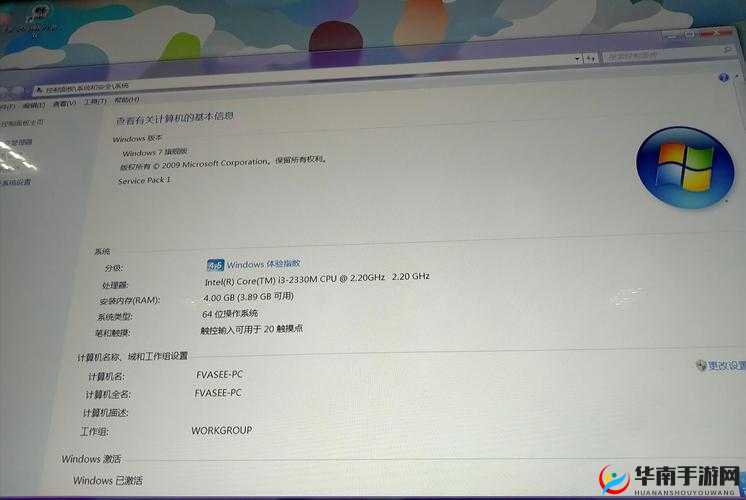Click the '安装内存(RAM):' label

tap(129, 301)
